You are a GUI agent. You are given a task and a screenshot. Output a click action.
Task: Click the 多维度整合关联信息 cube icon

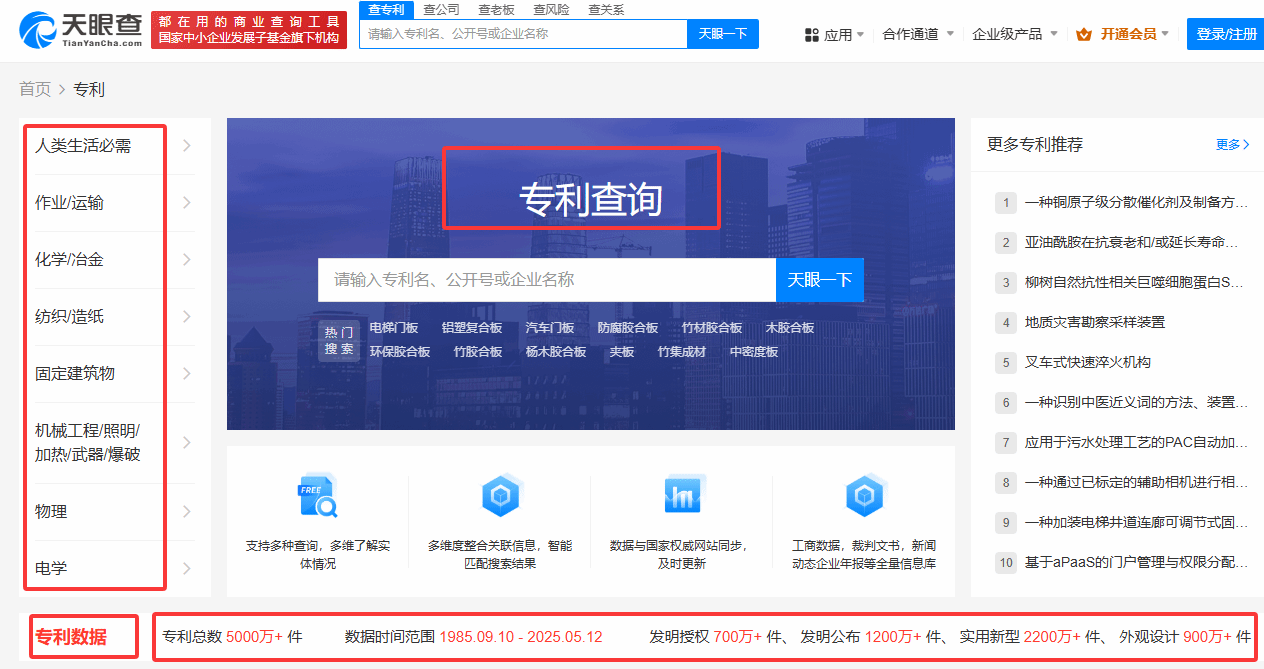500,496
